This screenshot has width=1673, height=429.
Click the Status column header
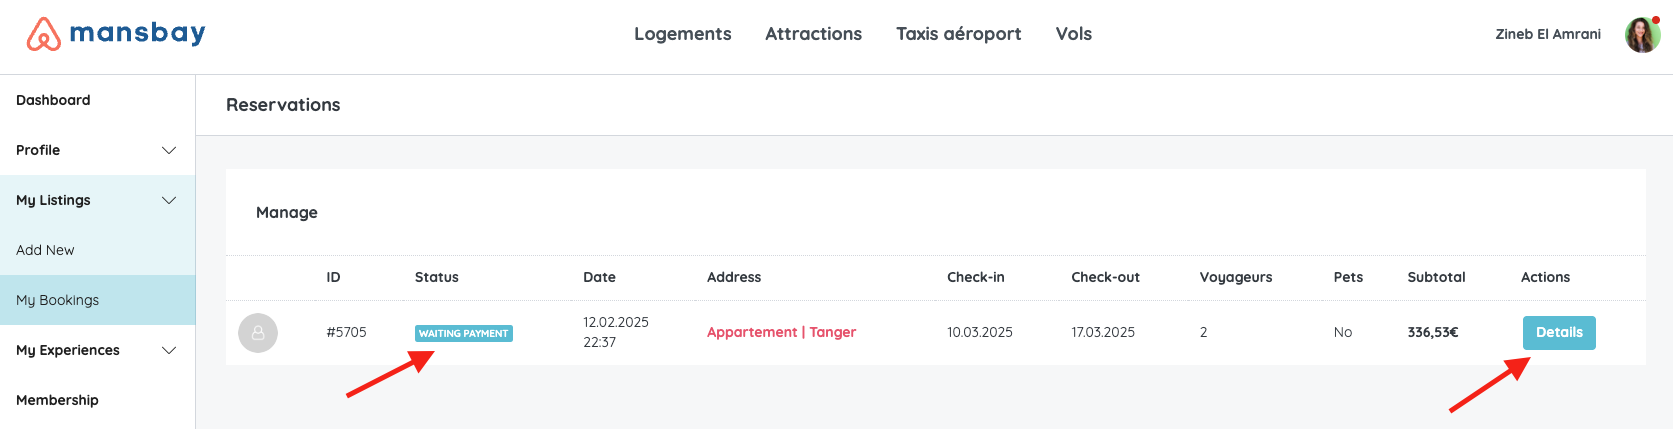pos(437,277)
